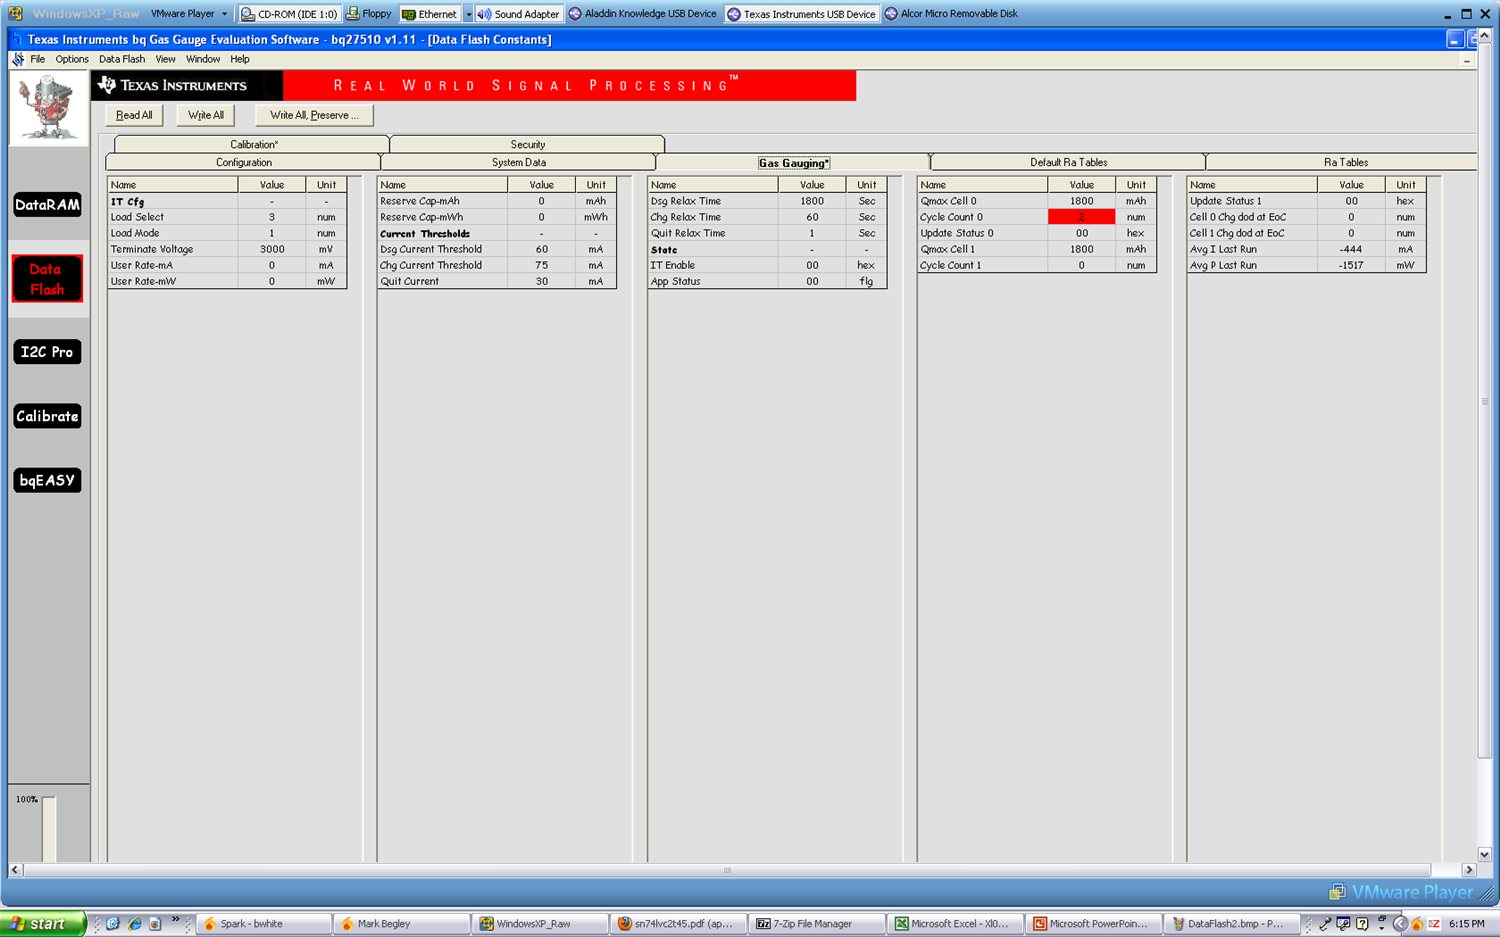Image resolution: width=1500 pixels, height=937 pixels.
Task: Click the 'User Rate-mA' row label
Action: [142, 265]
